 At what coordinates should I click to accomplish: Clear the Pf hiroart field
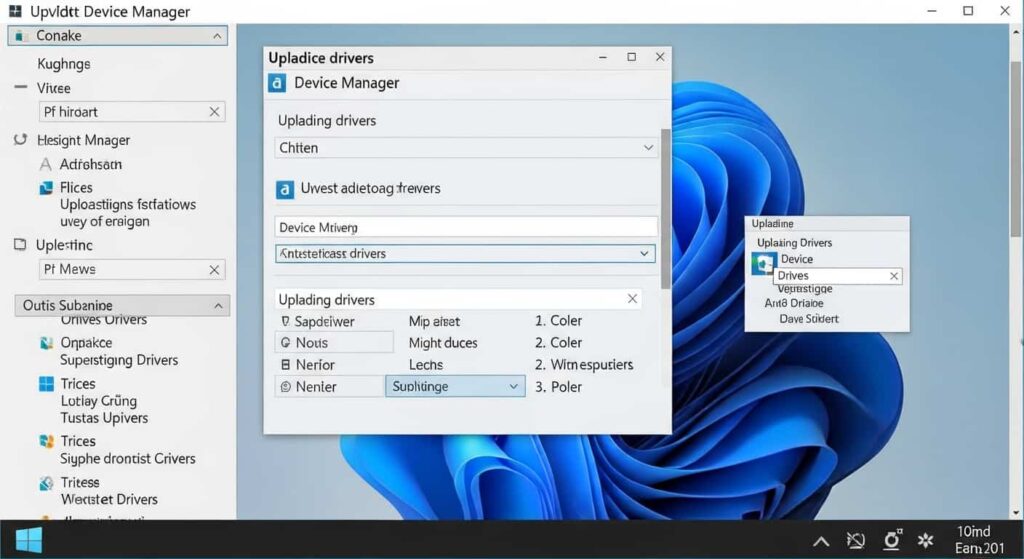pyautogui.click(x=214, y=112)
